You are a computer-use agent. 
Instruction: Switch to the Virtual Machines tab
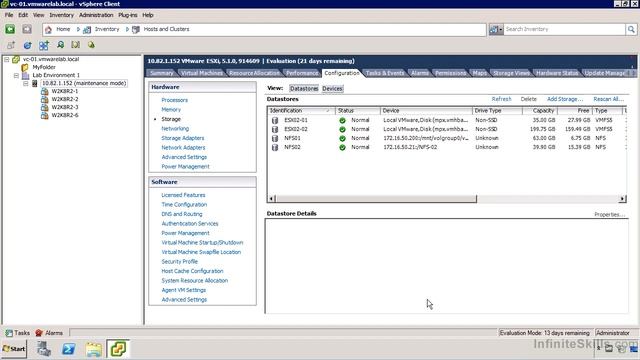pyautogui.click(x=202, y=73)
